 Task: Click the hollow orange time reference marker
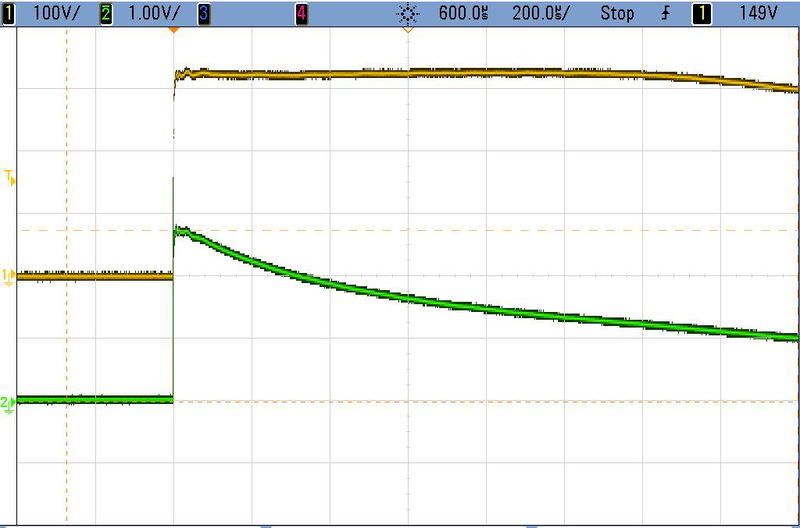pyautogui.click(x=407, y=31)
